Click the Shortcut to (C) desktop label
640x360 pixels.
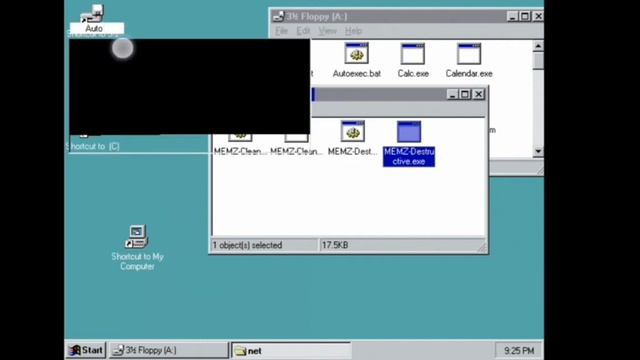tap(93, 146)
